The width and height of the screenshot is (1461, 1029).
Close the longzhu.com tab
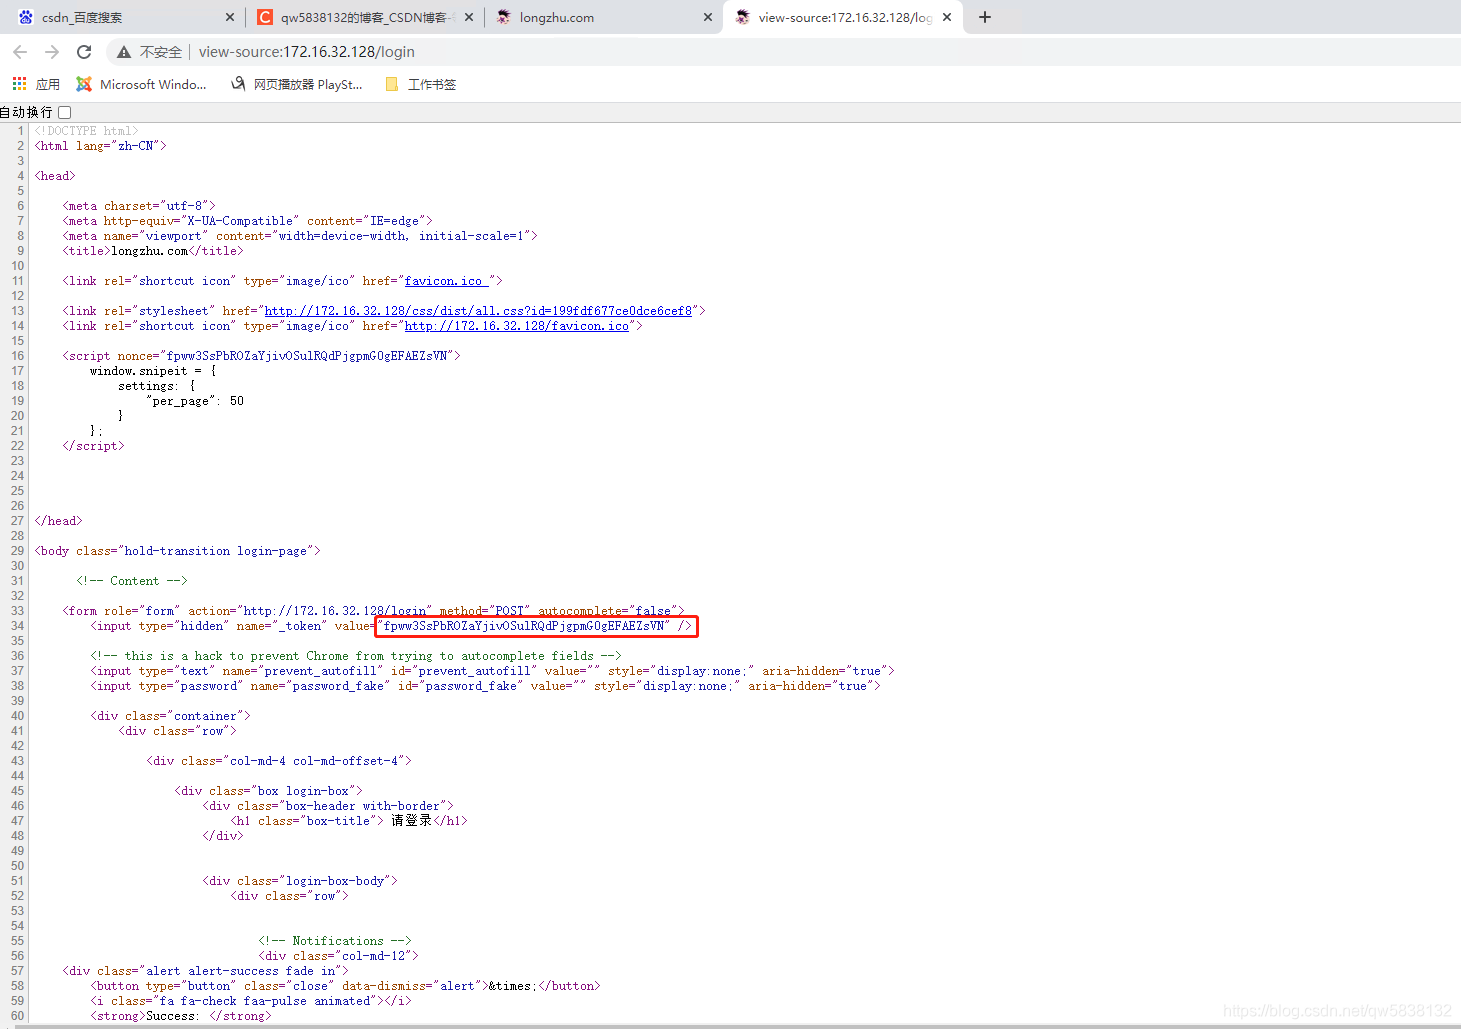[x=708, y=17]
